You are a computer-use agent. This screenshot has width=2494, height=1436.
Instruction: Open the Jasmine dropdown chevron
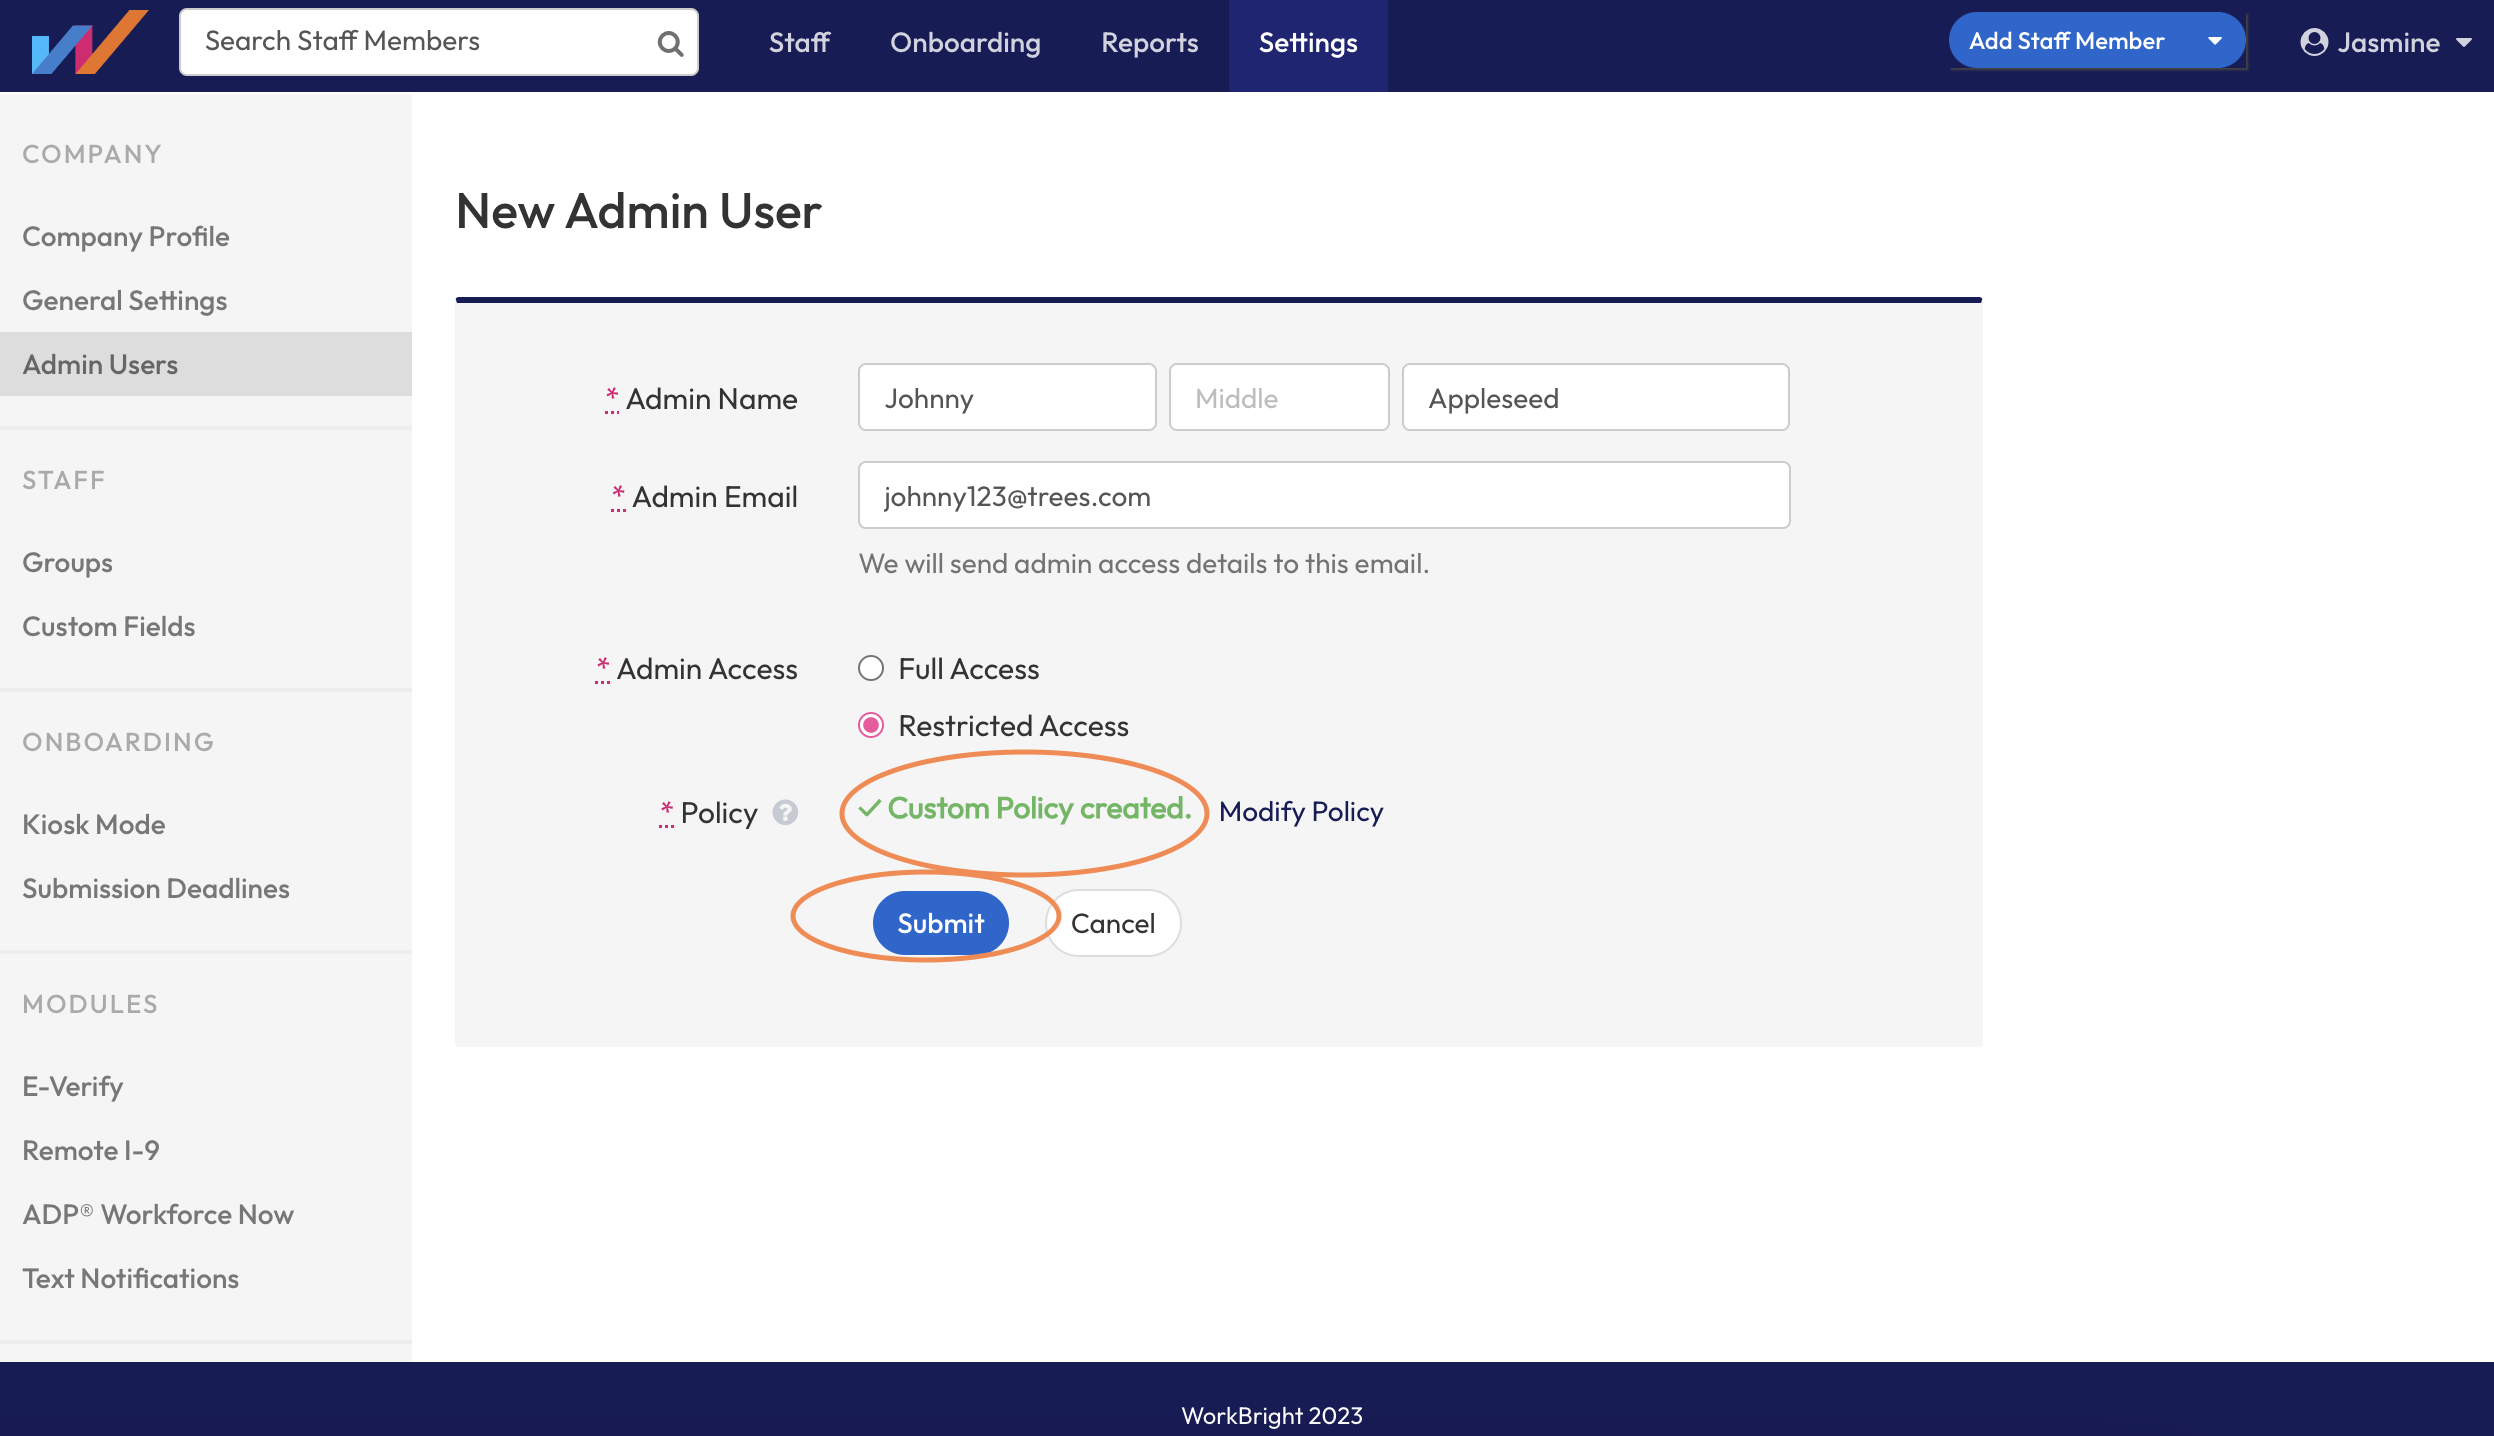pos(2464,43)
